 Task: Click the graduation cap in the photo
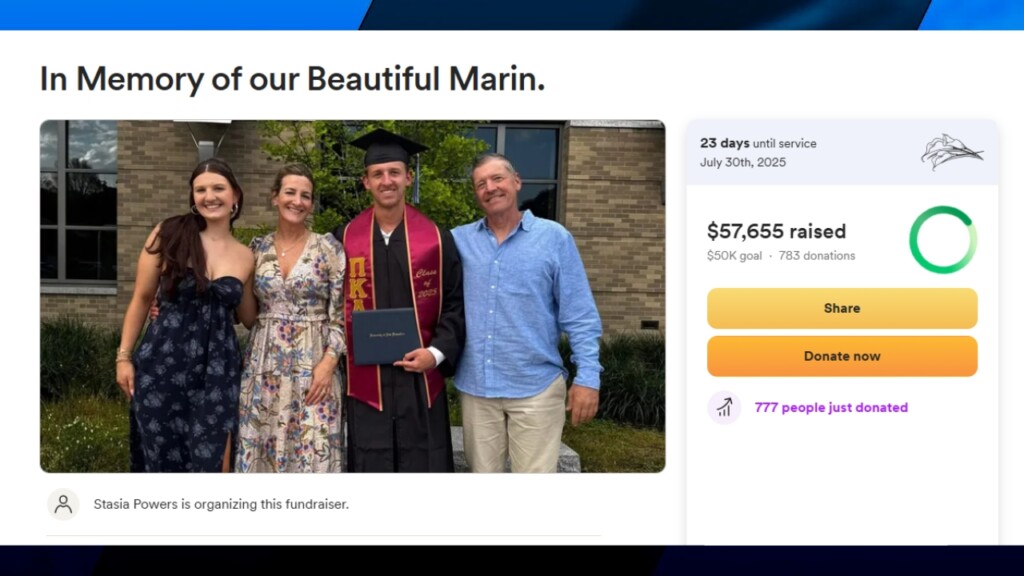[x=387, y=147]
